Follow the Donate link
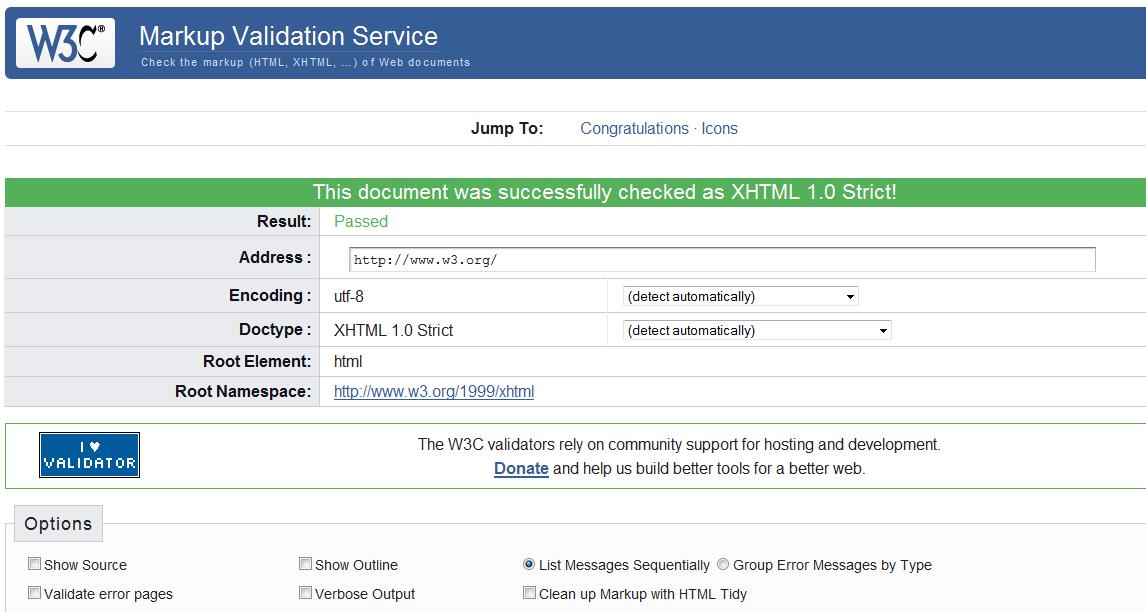This screenshot has height=612, width=1146. (521, 469)
